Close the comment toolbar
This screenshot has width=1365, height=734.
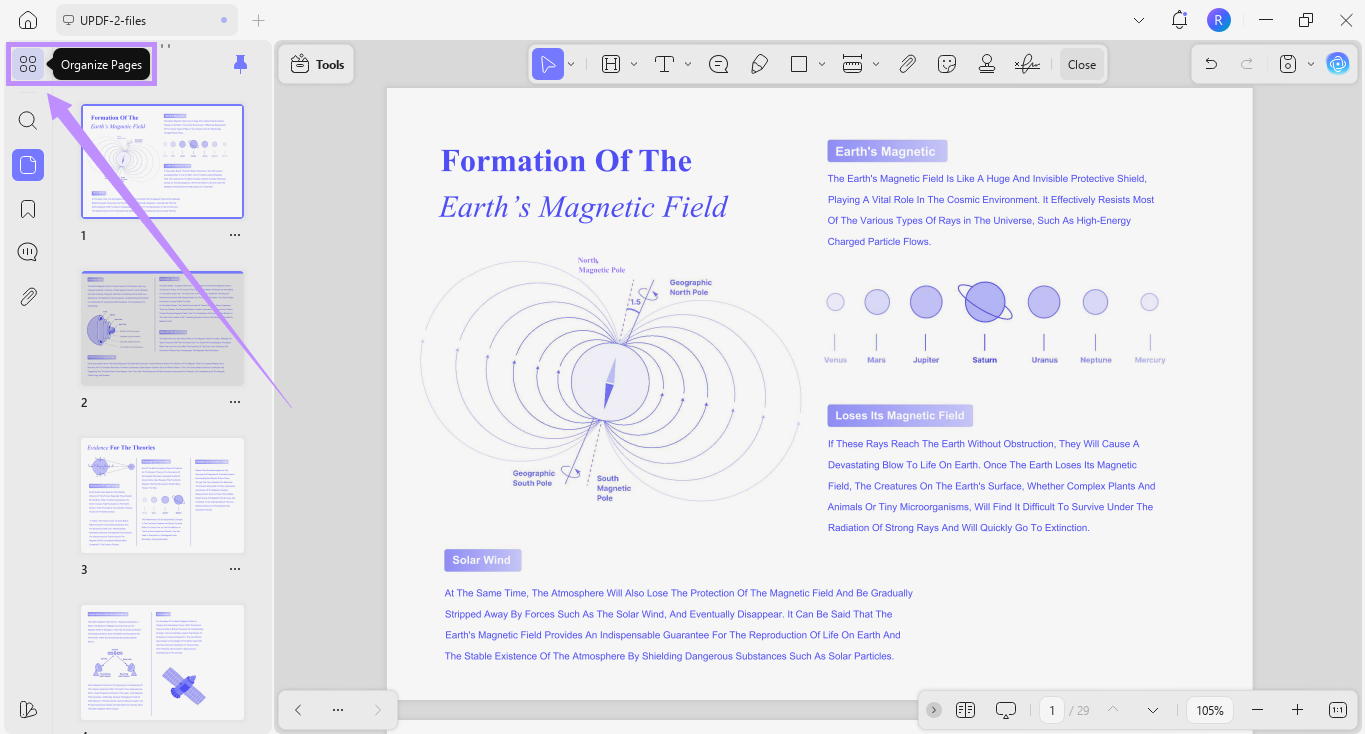(x=1082, y=64)
